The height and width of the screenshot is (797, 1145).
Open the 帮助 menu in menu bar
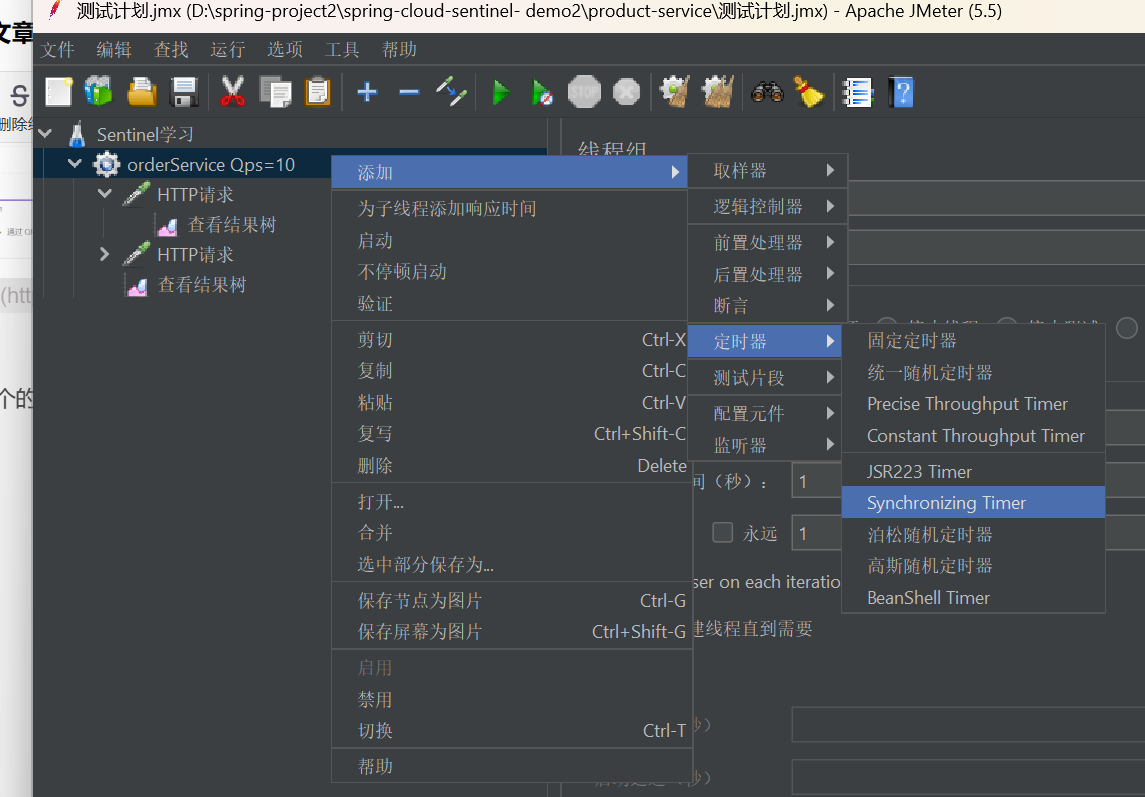pyautogui.click(x=399, y=50)
